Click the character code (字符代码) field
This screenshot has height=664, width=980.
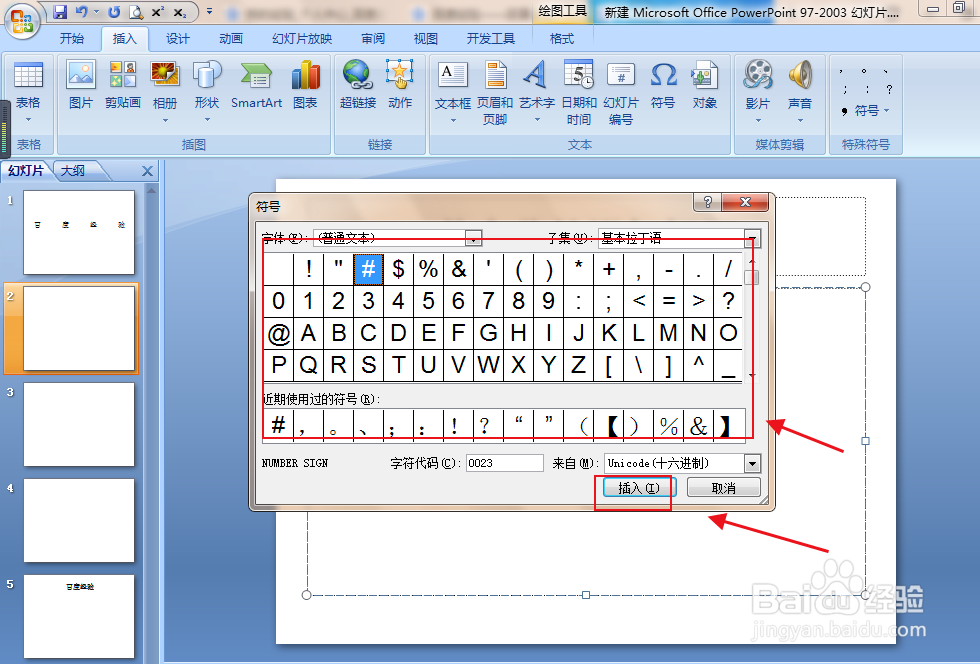(504, 463)
